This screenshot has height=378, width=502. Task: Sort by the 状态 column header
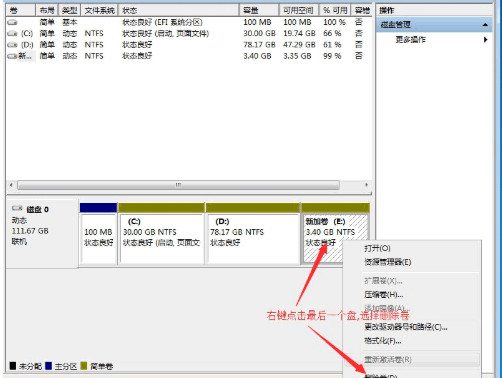(x=179, y=11)
